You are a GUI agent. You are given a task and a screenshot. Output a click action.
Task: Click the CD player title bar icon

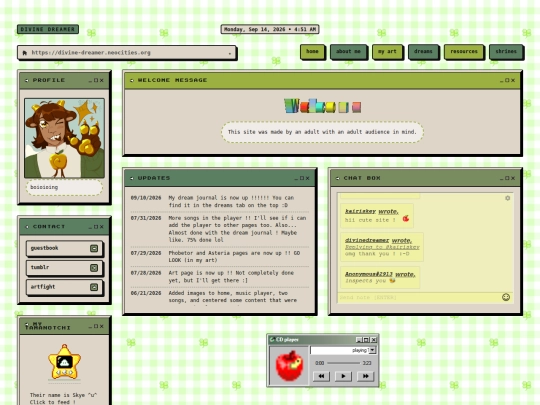(272, 340)
